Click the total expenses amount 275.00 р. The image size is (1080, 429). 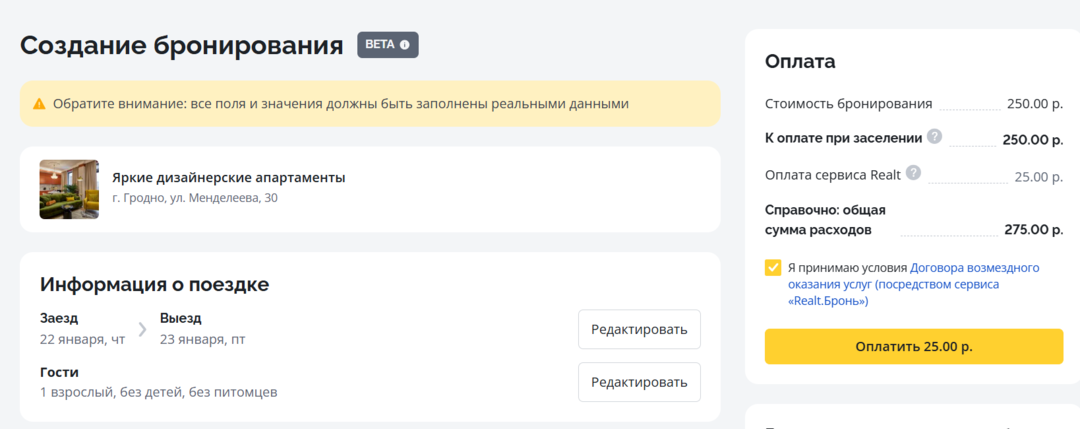tap(1033, 230)
